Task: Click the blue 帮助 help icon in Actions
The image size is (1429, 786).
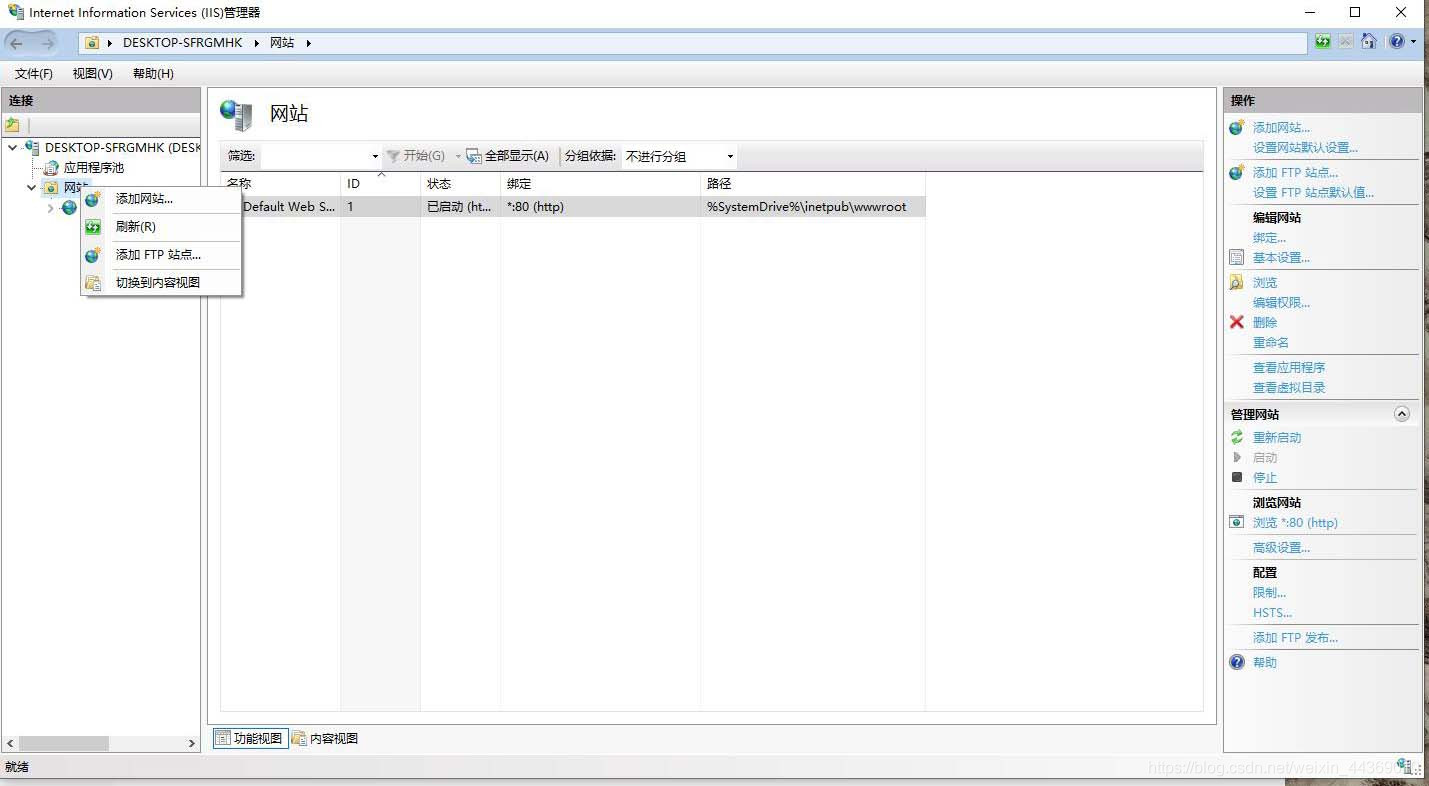Action: [x=1237, y=662]
